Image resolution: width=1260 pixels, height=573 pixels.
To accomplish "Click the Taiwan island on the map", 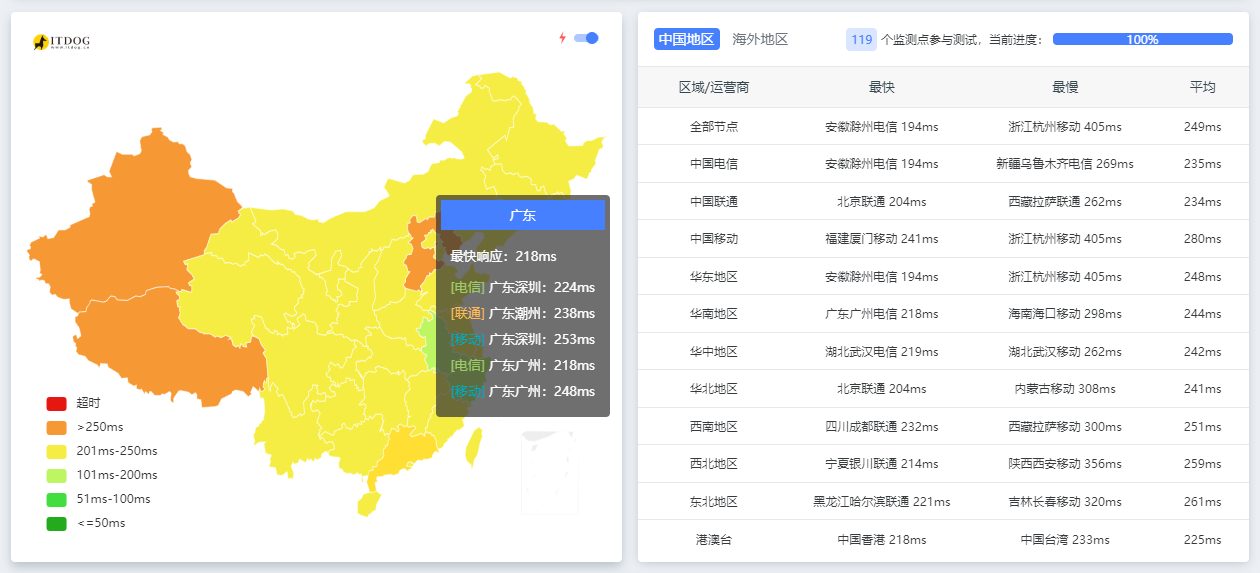I will pyautogui.click(x=474, y=445).
